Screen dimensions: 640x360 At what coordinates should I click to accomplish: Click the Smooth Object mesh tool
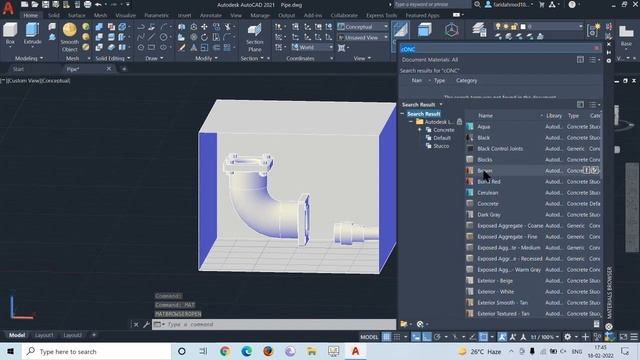[70, 37]
